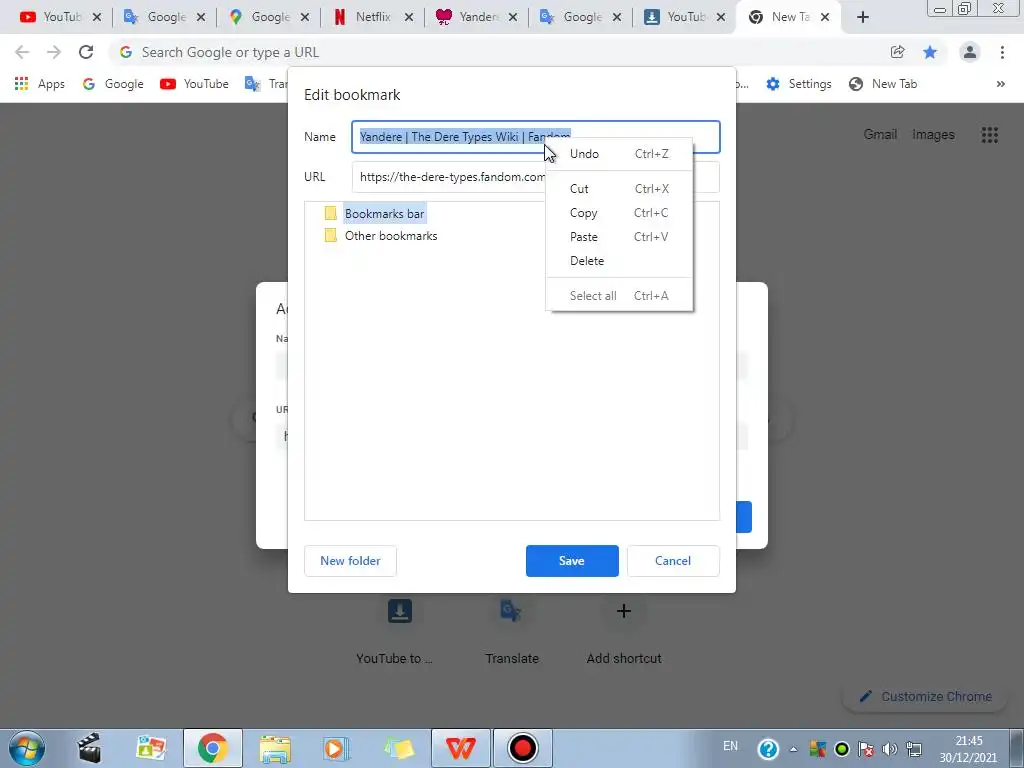Click the share page icon in the address bar
This screenshot has height=768, width=1024.
coord(897,52)
